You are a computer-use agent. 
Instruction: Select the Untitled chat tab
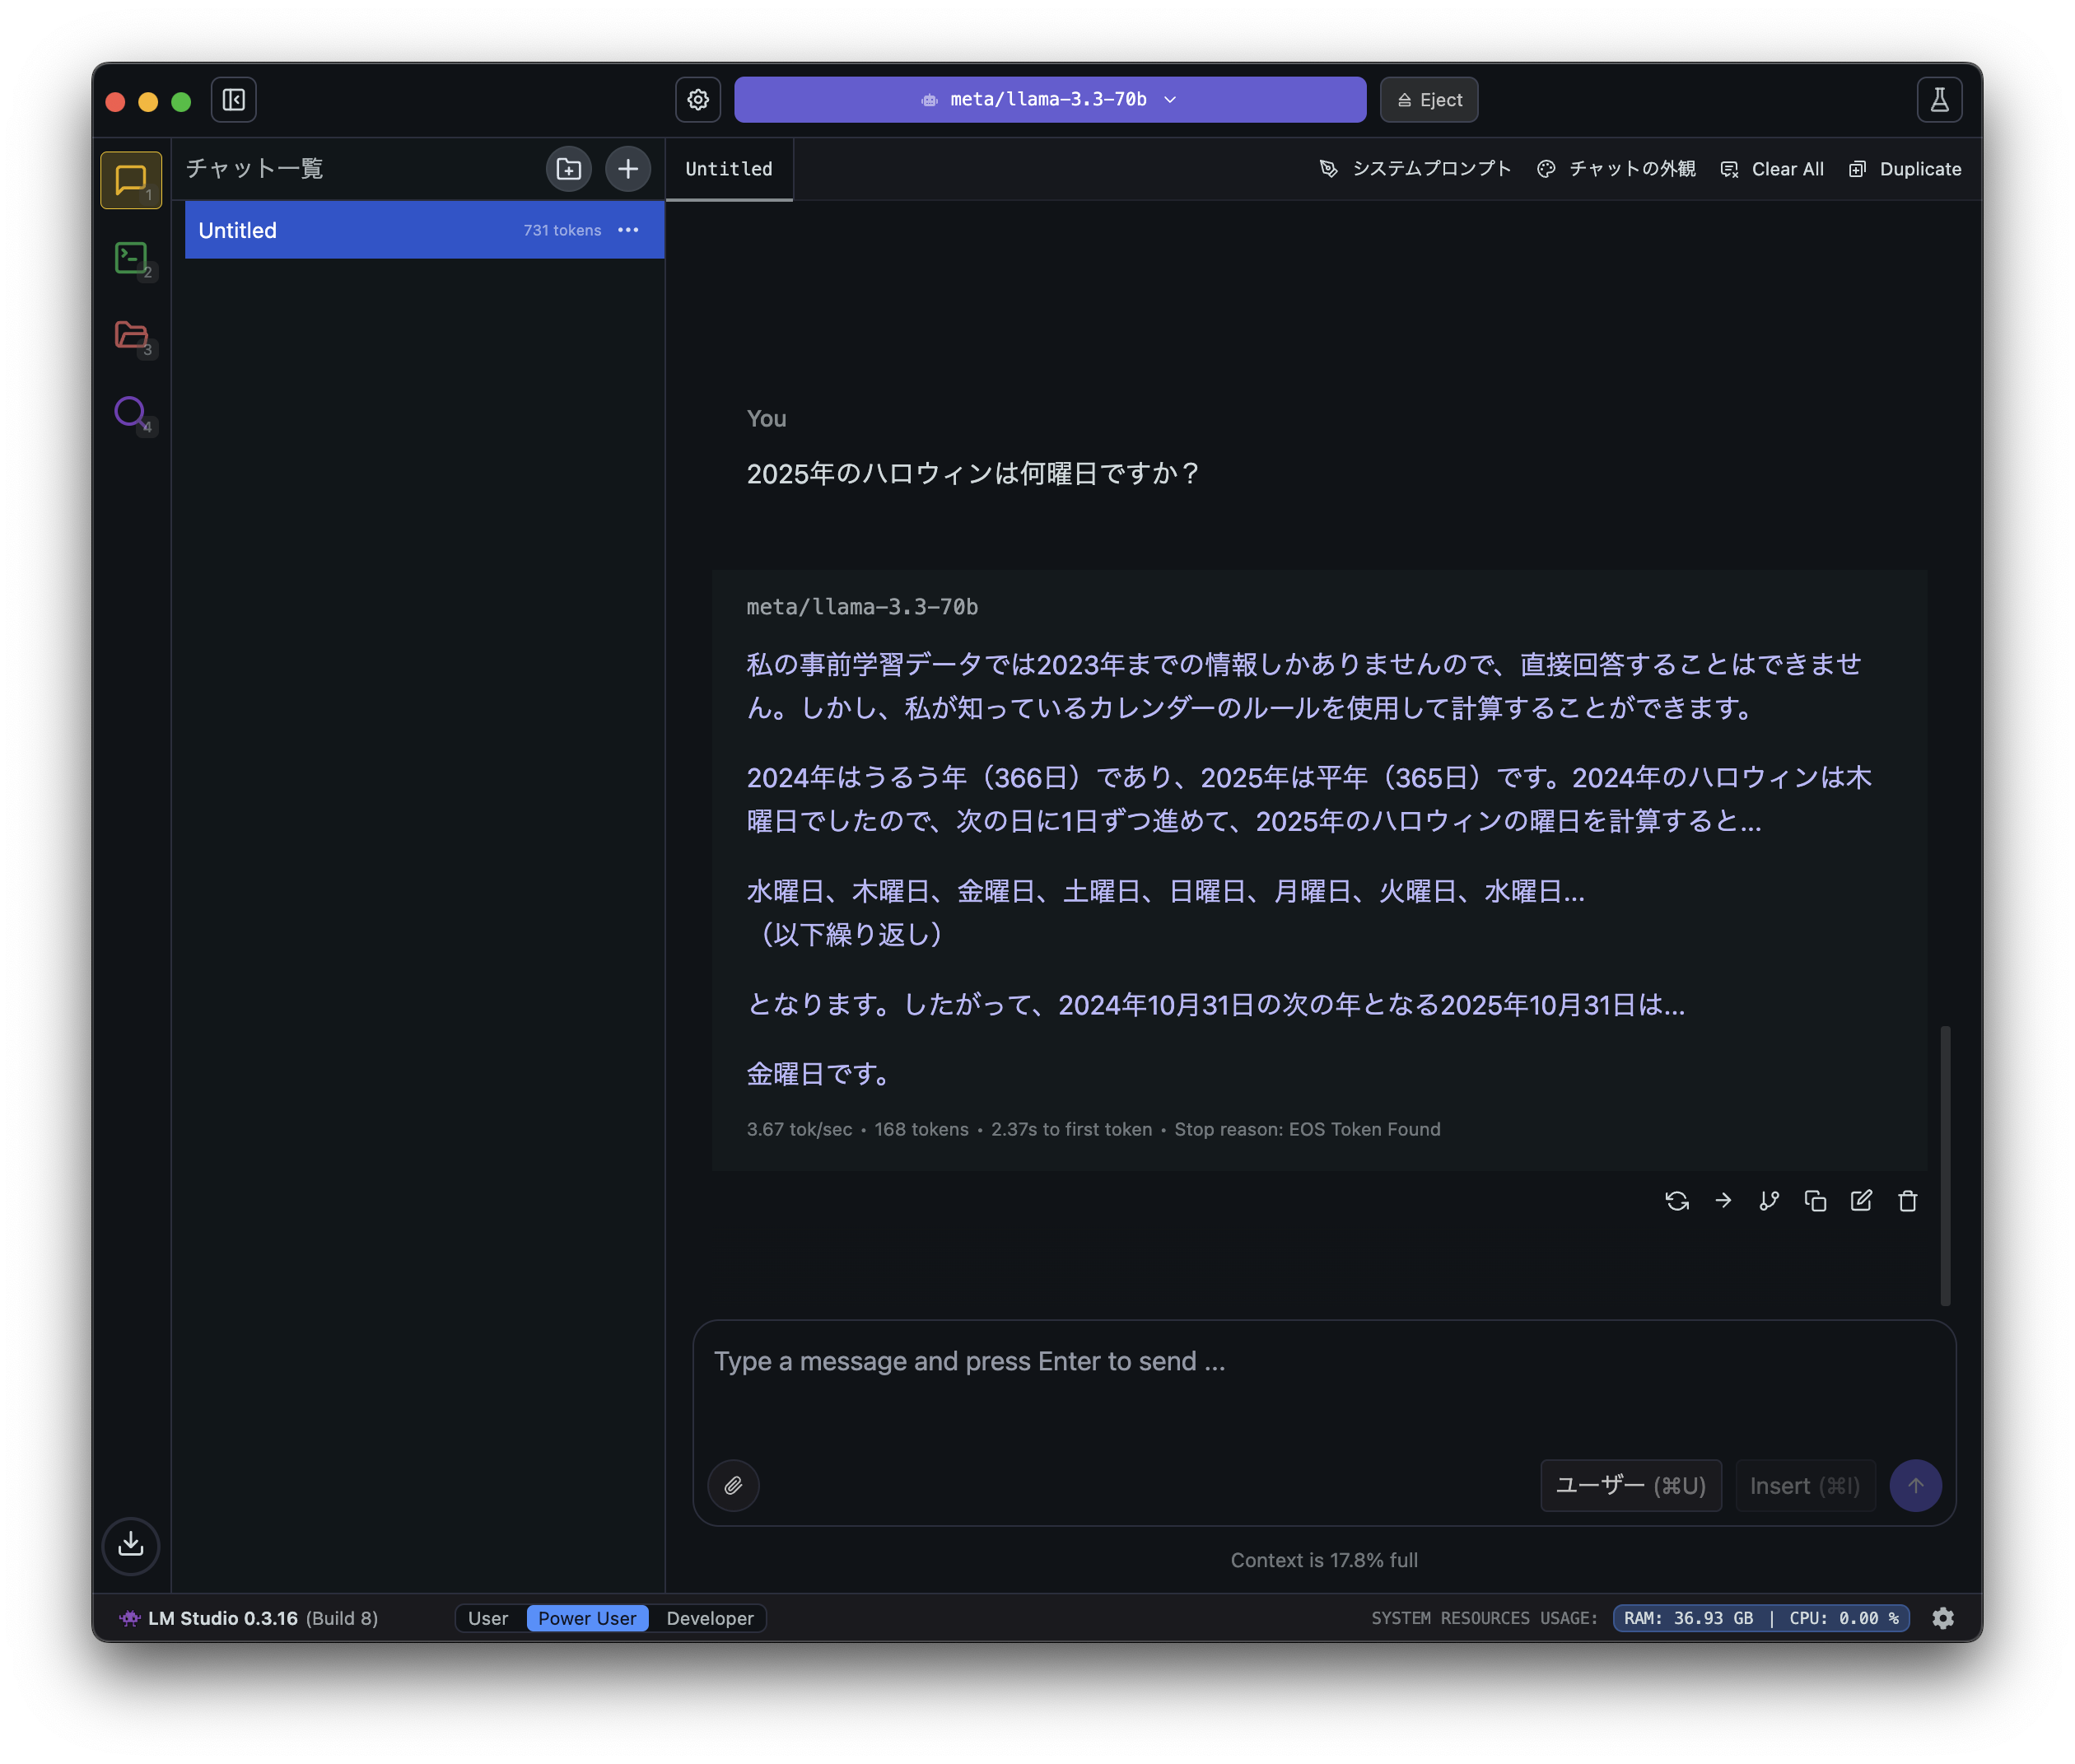click(728, 168)
